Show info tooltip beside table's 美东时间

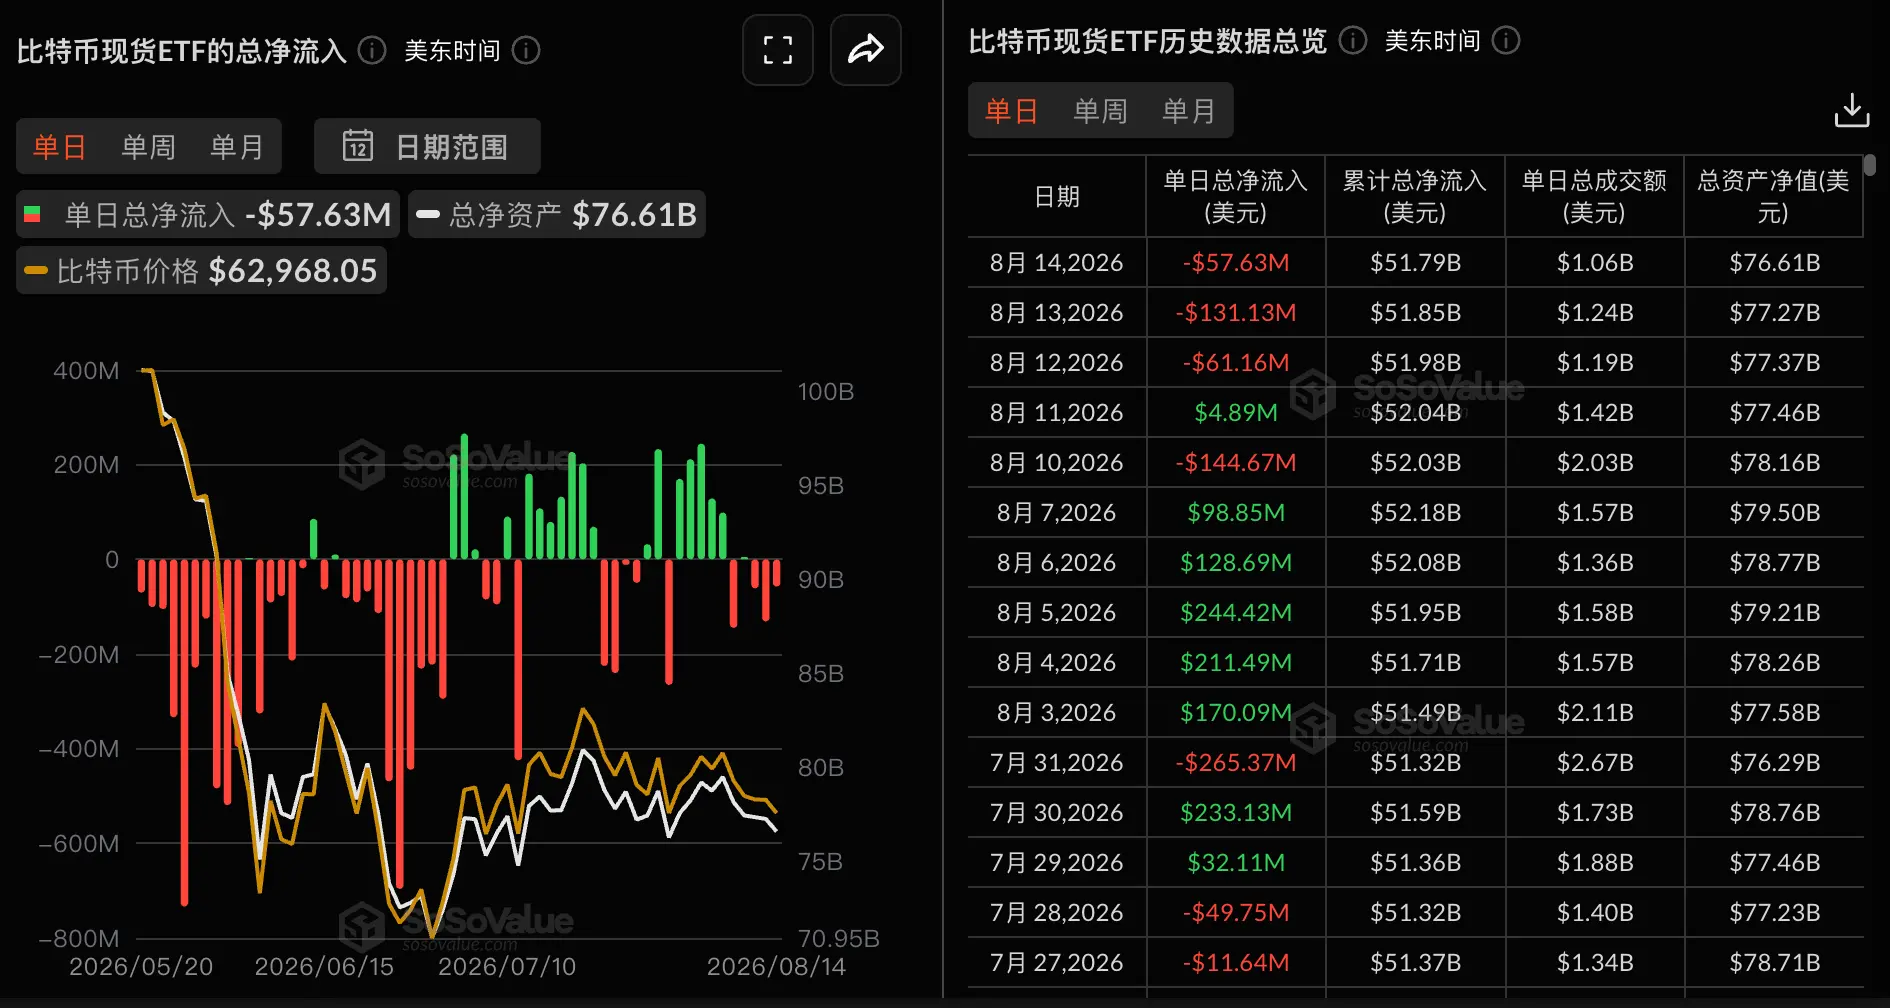pos(1506,40)
